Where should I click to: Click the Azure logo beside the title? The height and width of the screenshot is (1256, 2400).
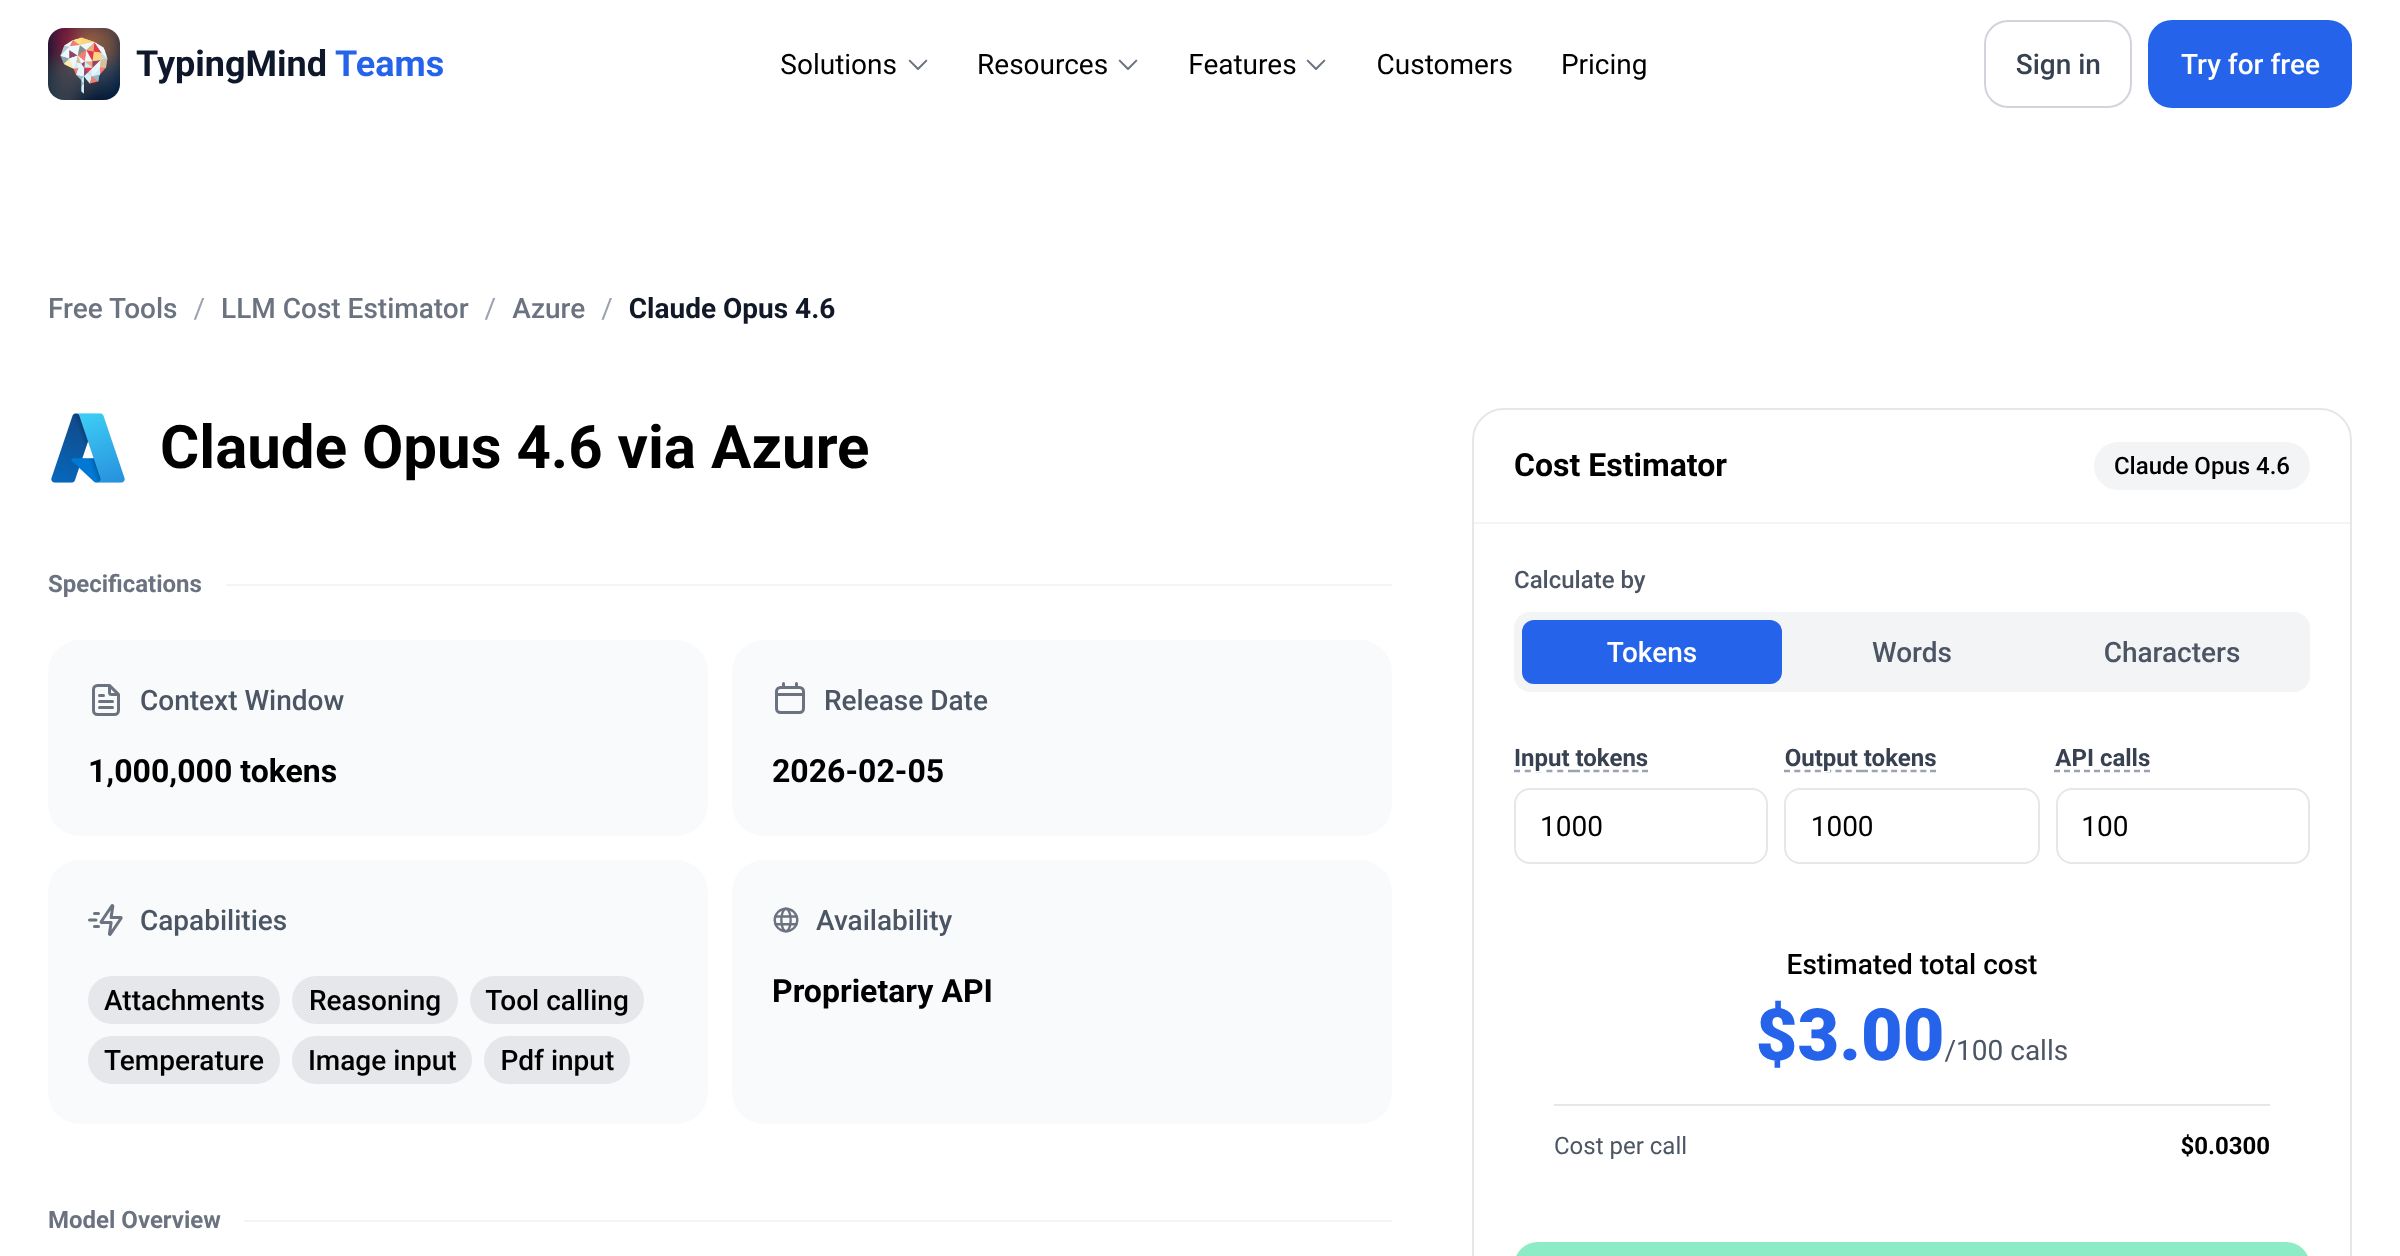coord(88,448)
